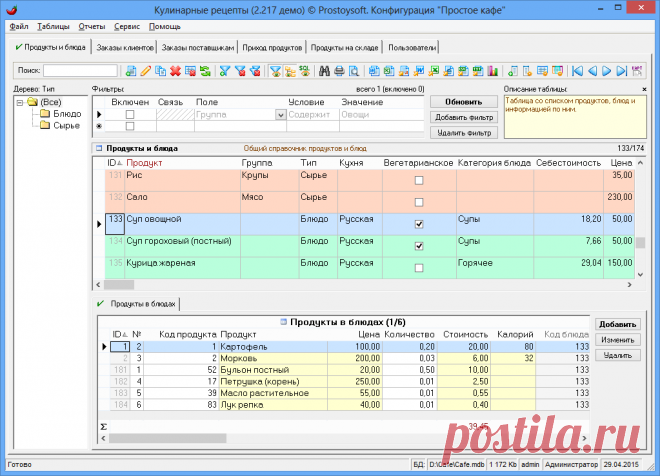Click the bar chart icon
This screenshot has width=660, height=476.
point(492,71)
